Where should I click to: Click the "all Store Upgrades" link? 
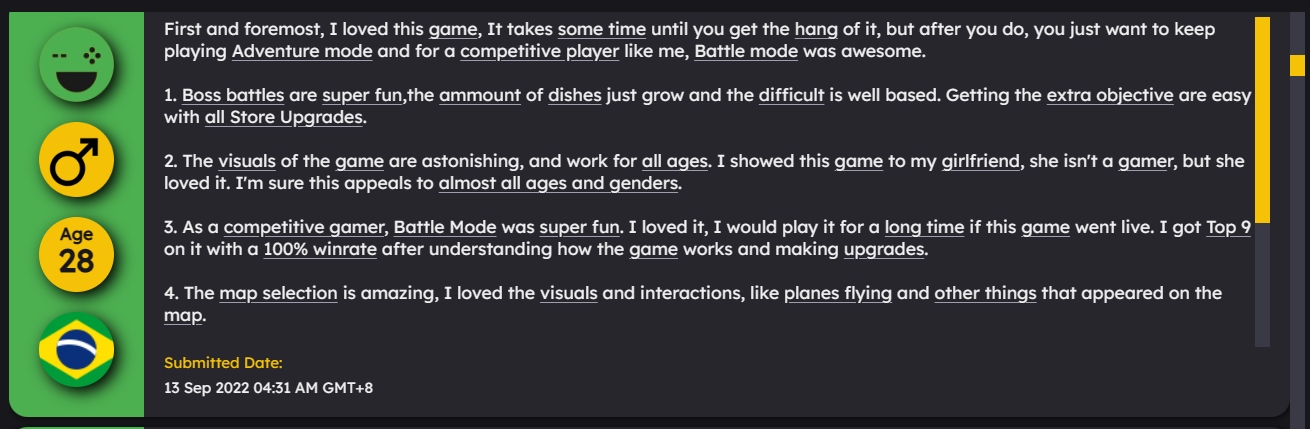pos(283,118)
